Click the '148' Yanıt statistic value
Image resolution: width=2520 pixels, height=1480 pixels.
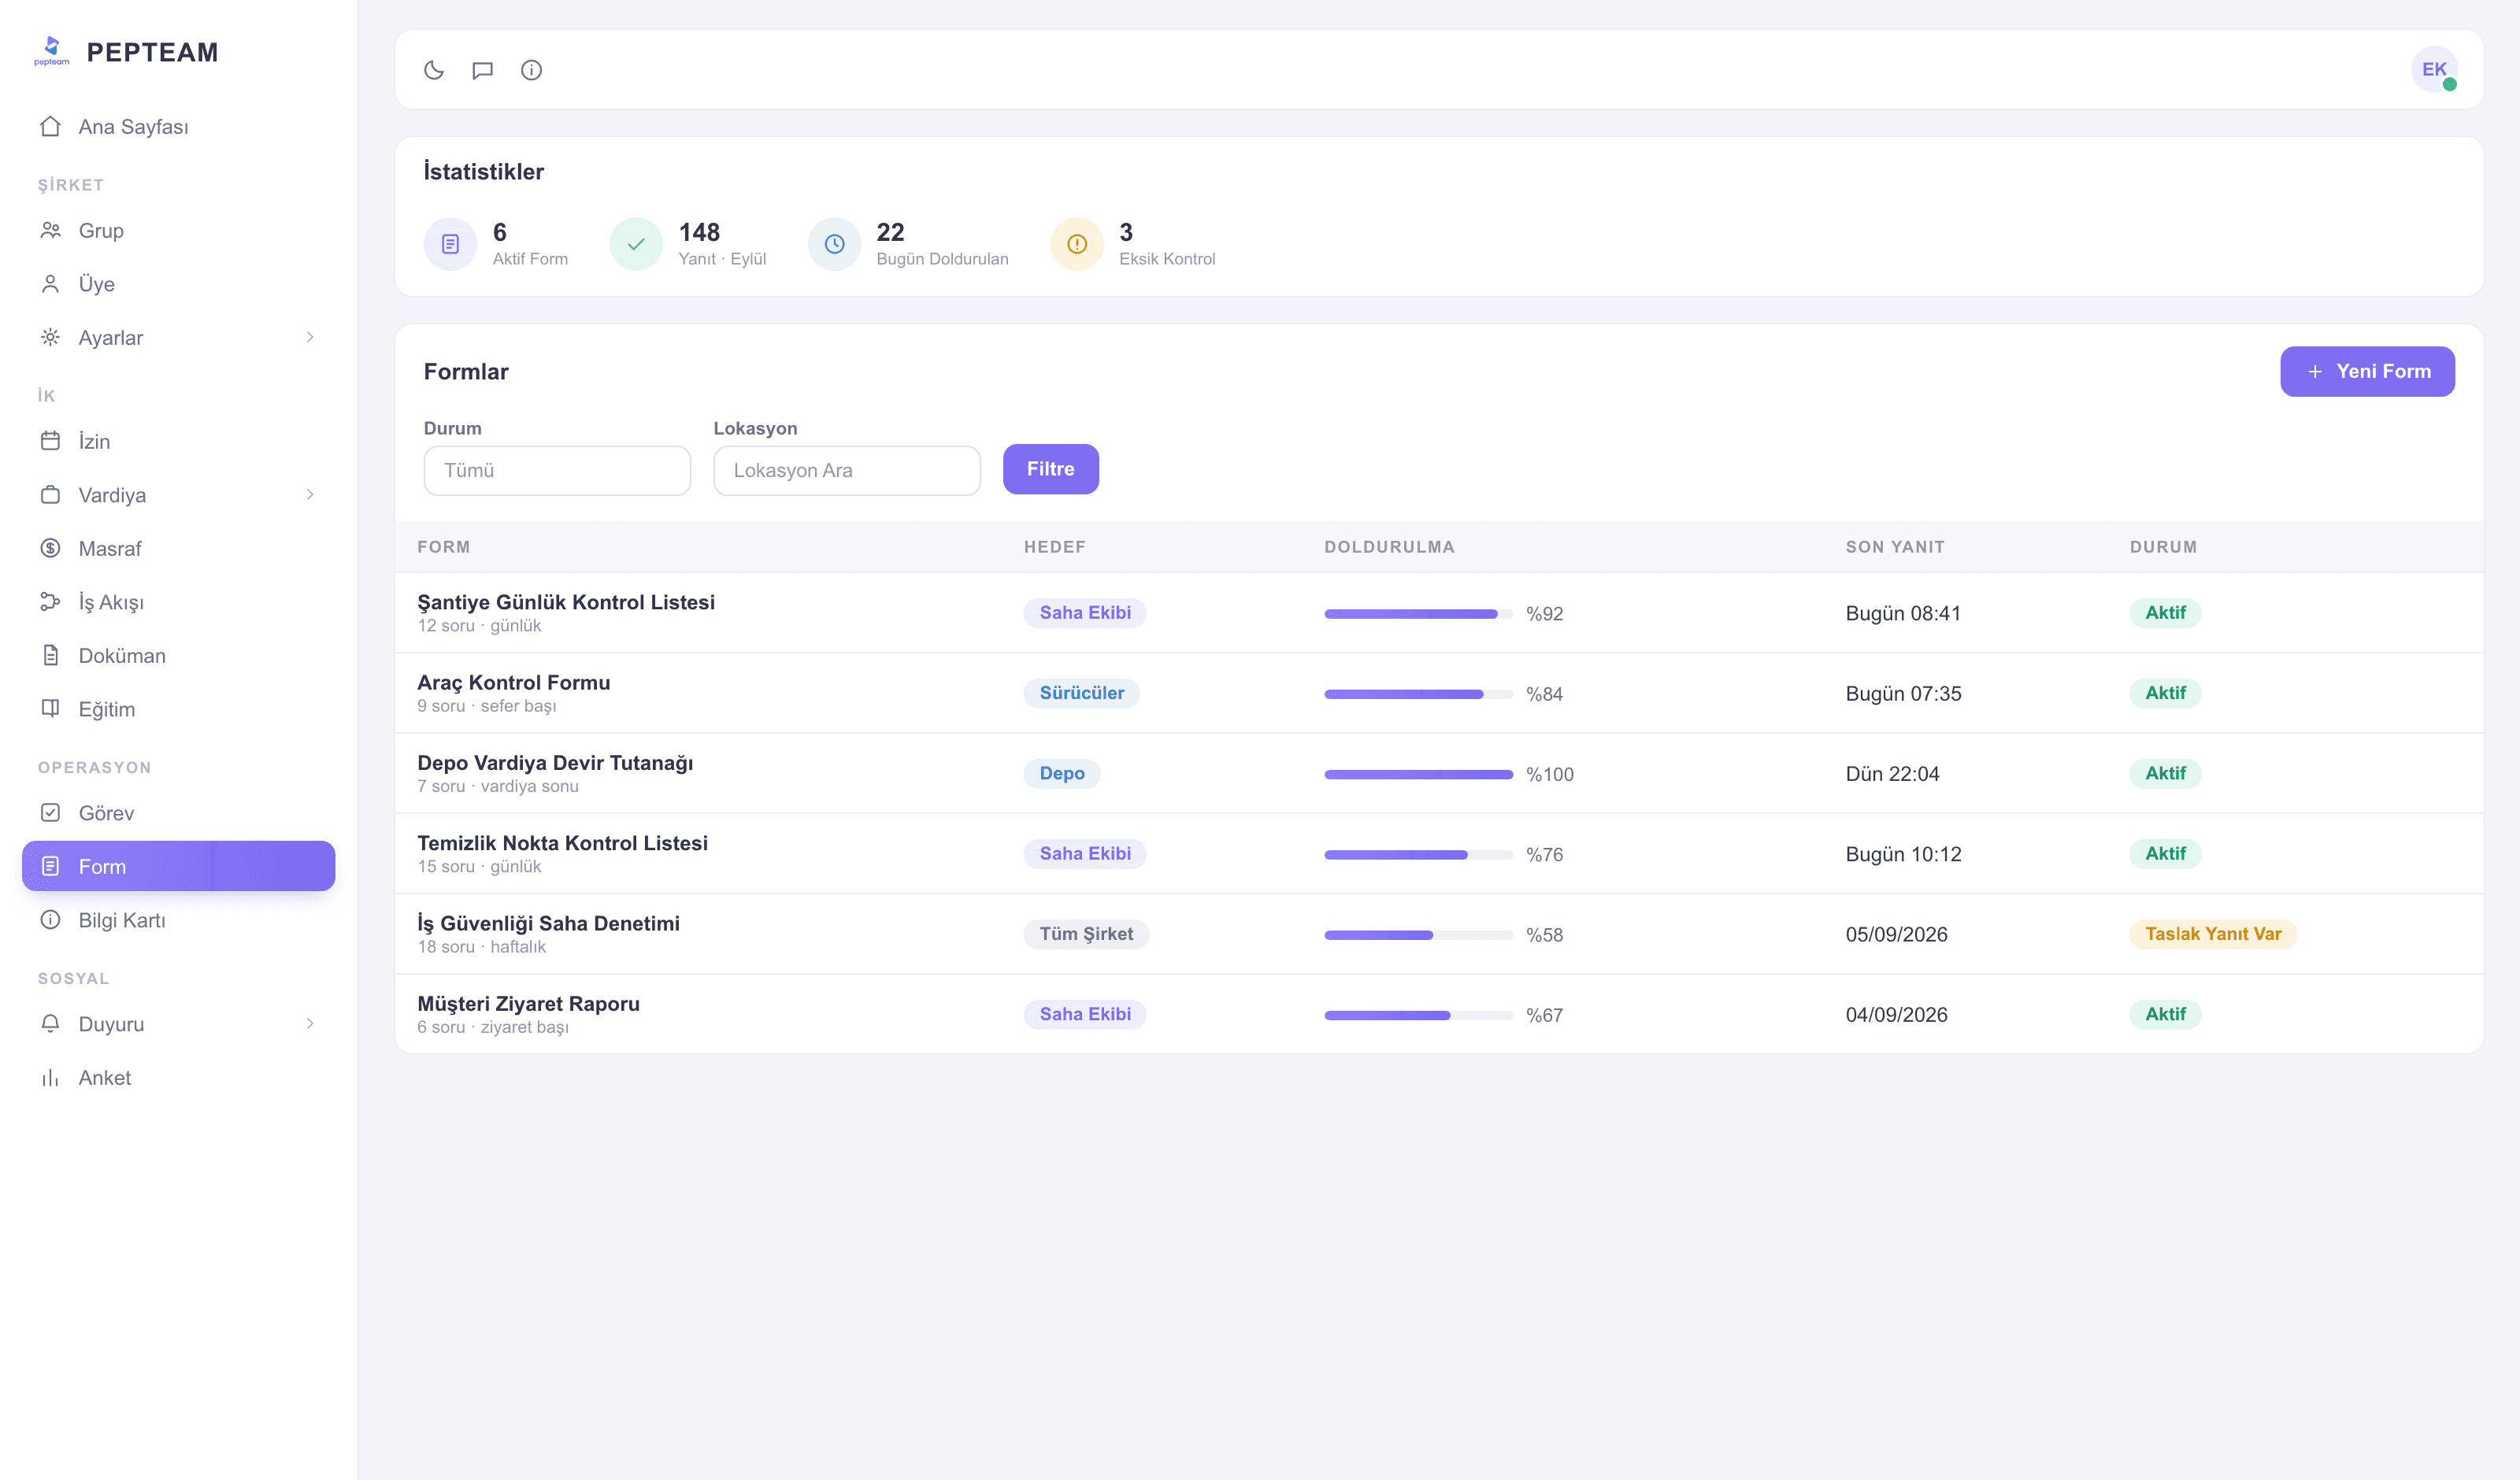[x=699, y=232]
